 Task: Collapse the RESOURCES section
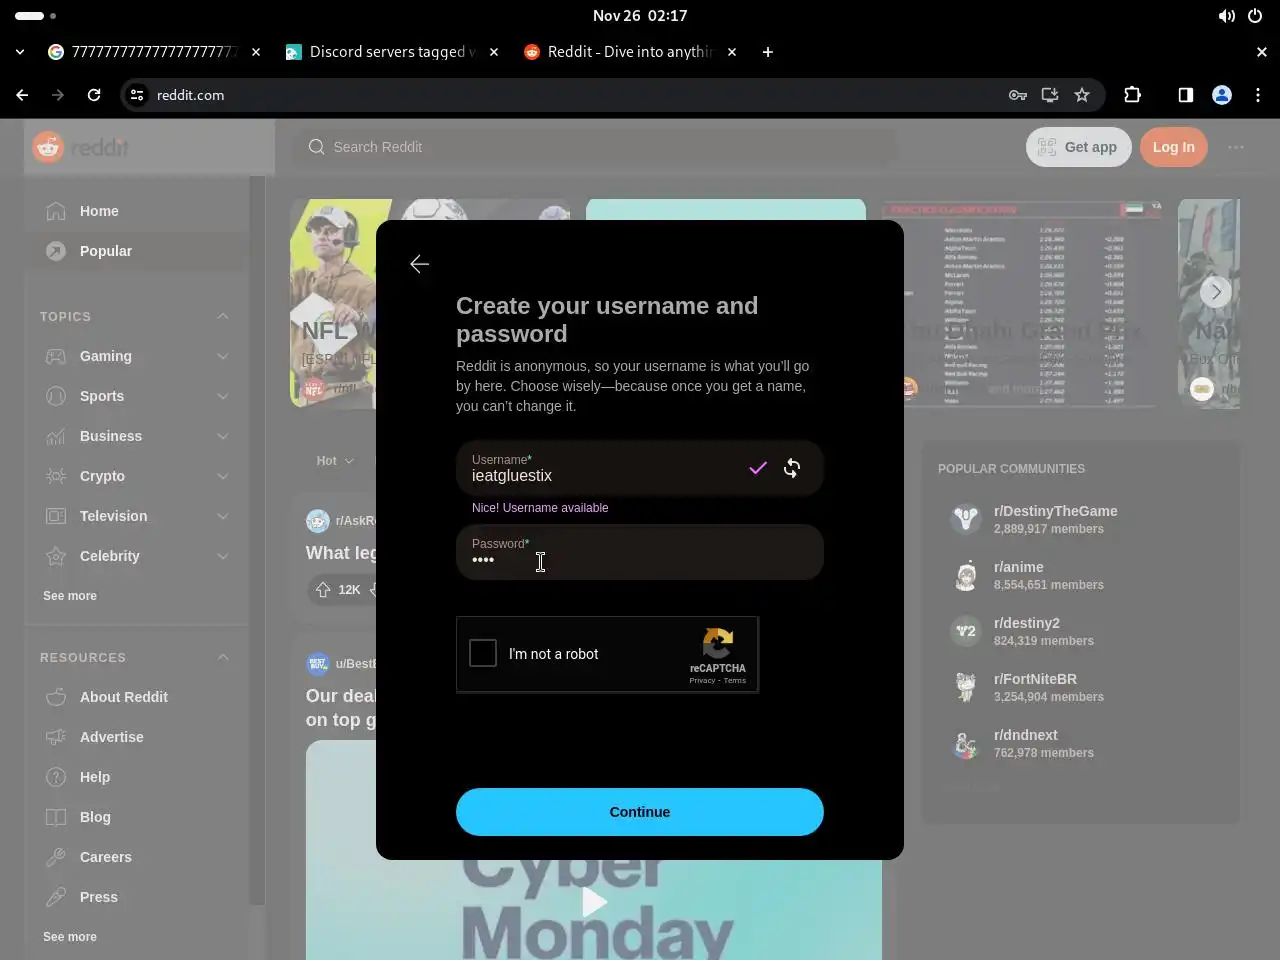pyautogui.click(x=222, y=657)
